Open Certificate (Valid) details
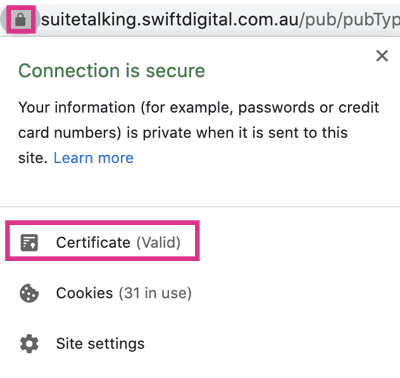This screenshot has width=400, height=378. [x=102, y=241]
